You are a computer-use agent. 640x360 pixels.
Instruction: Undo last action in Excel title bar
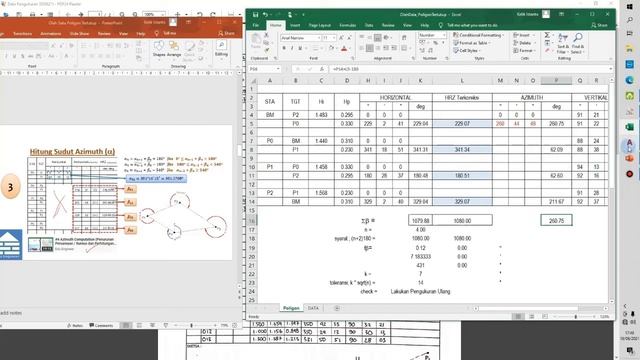pos(265,15)
